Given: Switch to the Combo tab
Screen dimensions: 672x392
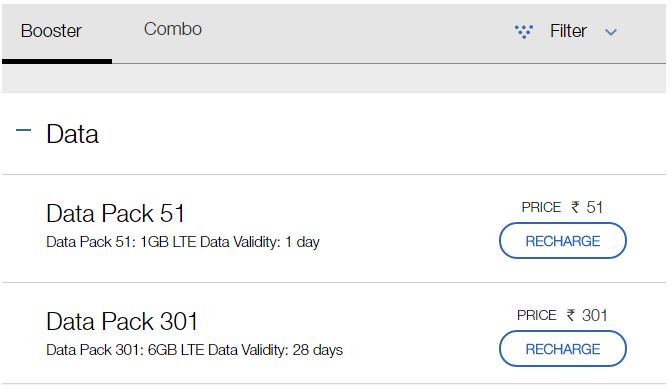Looking at the screenshot, I should [173, 29].
